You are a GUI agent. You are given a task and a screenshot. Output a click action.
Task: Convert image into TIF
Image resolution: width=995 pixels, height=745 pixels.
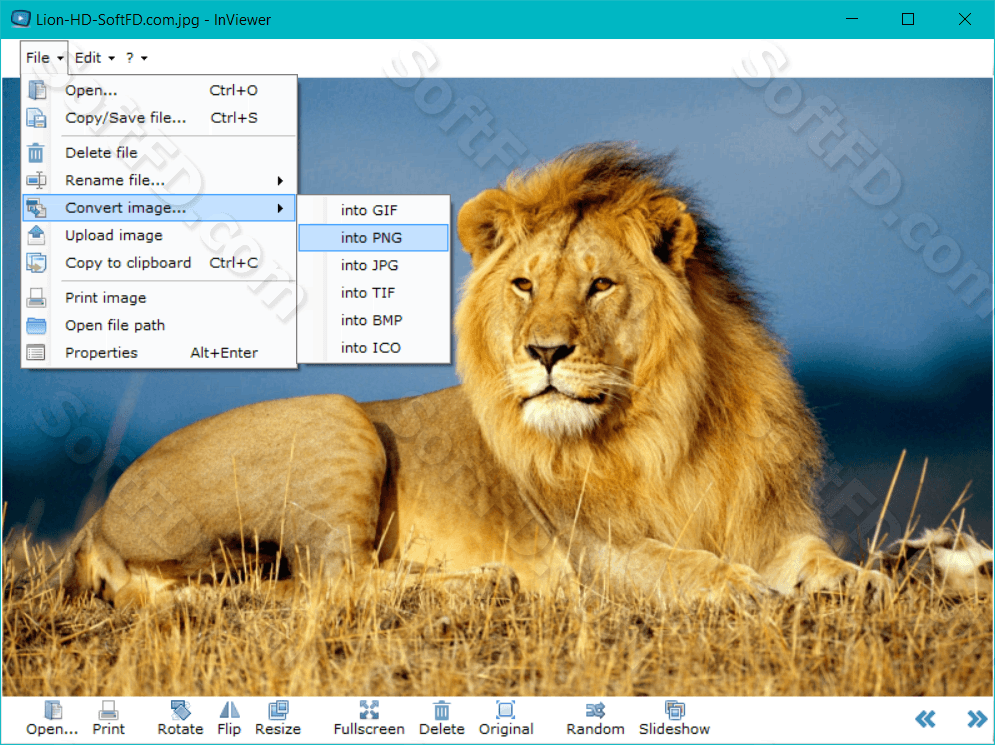374,293
